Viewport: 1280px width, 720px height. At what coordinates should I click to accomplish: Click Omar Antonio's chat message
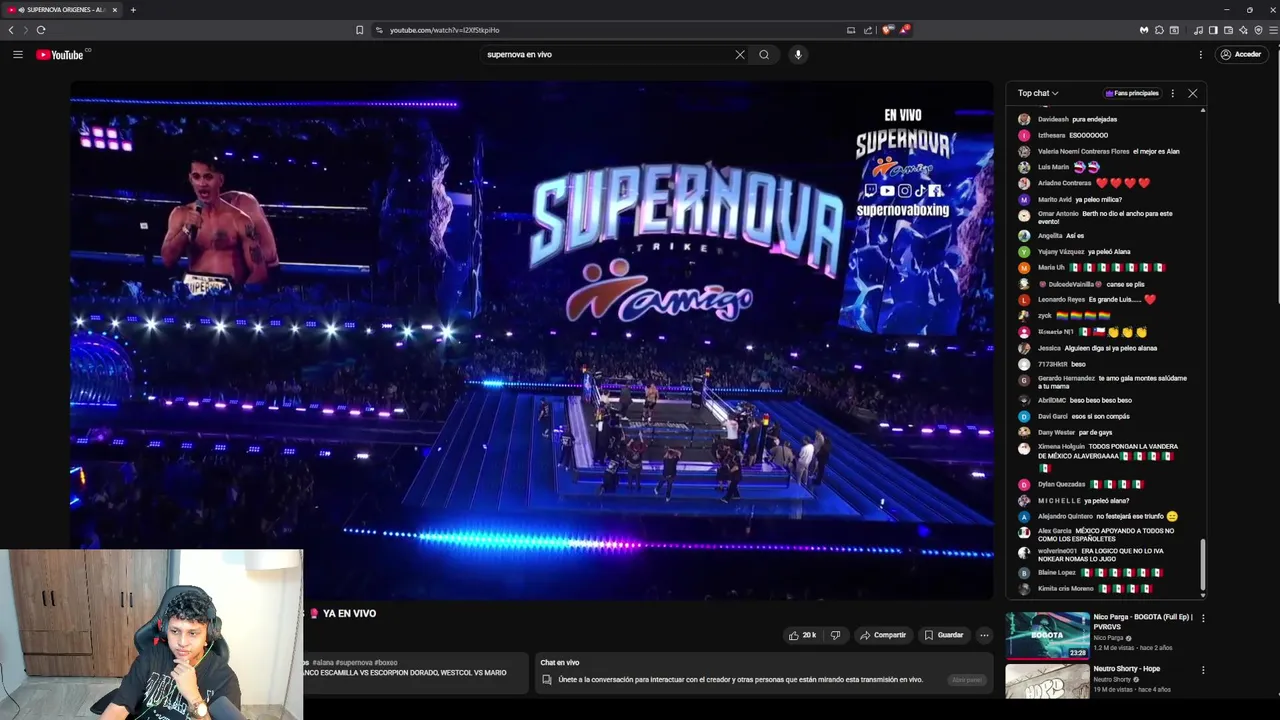pos(1095,217)
